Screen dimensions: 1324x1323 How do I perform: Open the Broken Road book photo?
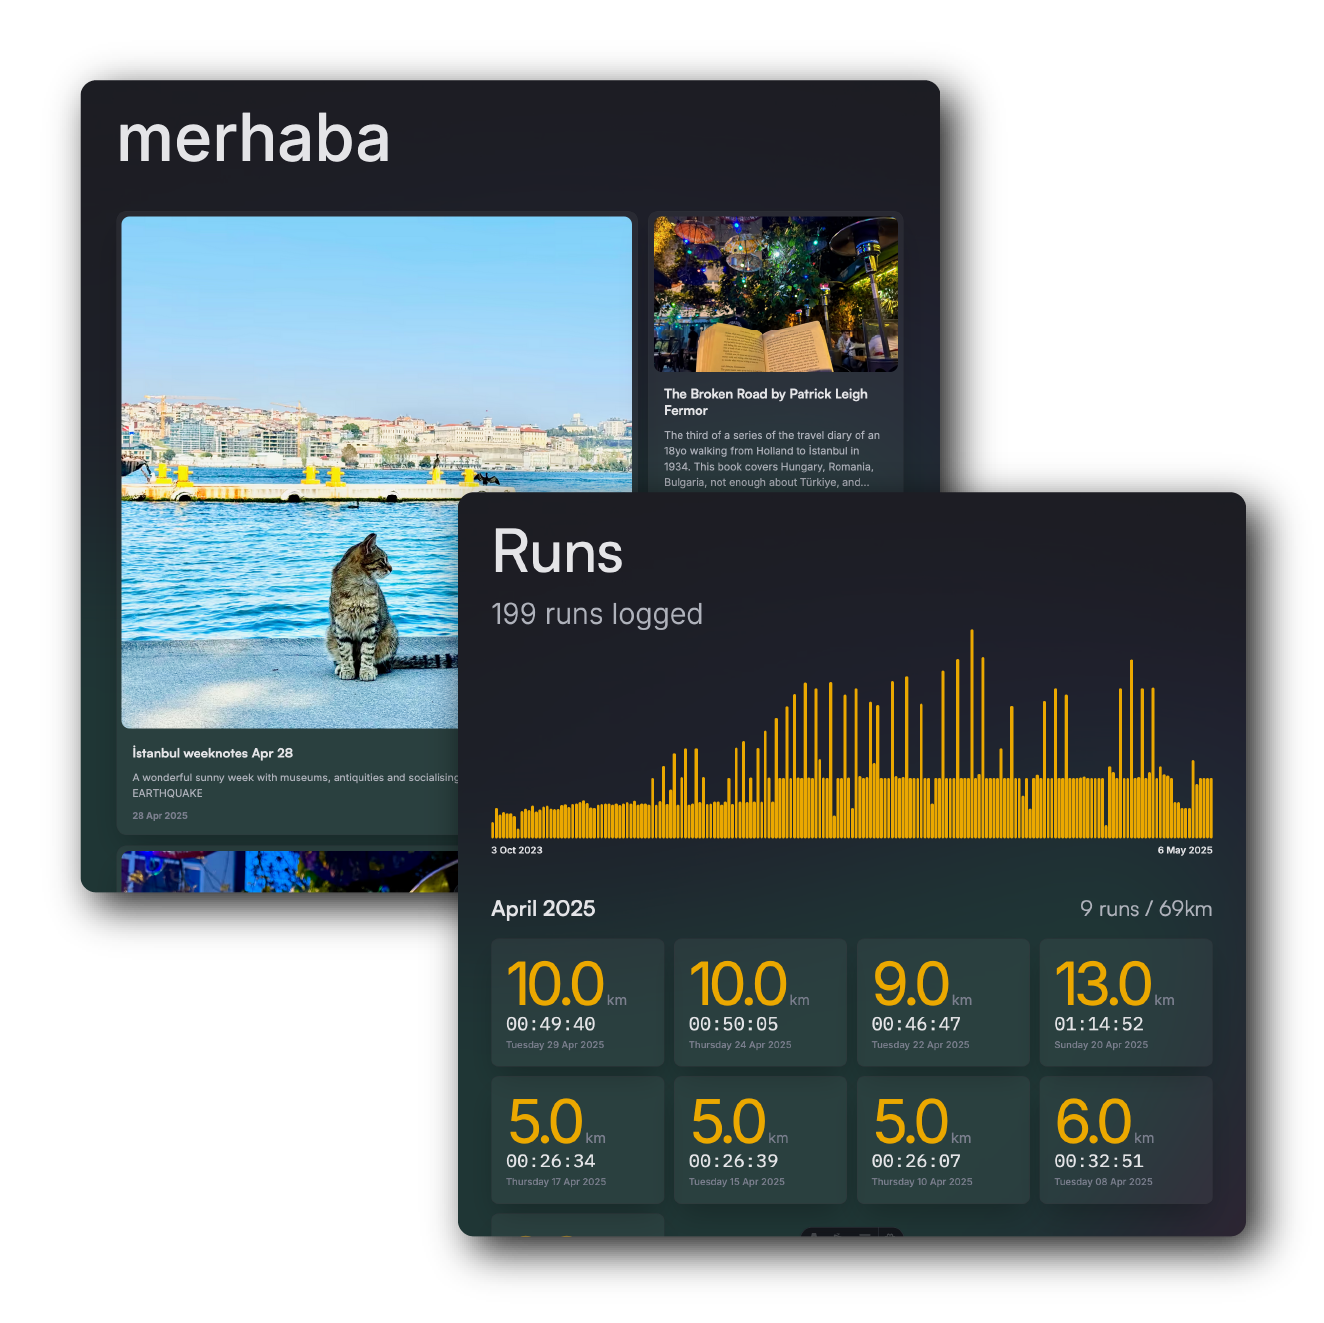click(775, 294)
